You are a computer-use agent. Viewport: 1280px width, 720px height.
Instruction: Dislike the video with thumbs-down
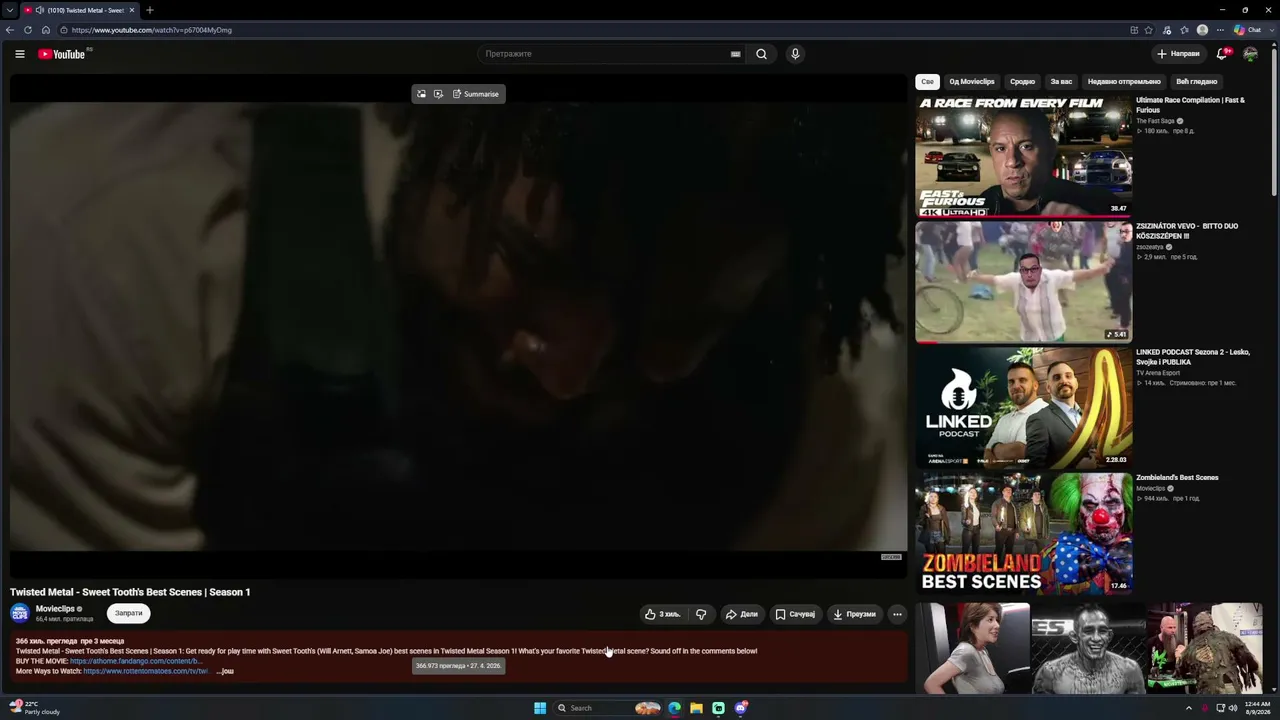701,614
